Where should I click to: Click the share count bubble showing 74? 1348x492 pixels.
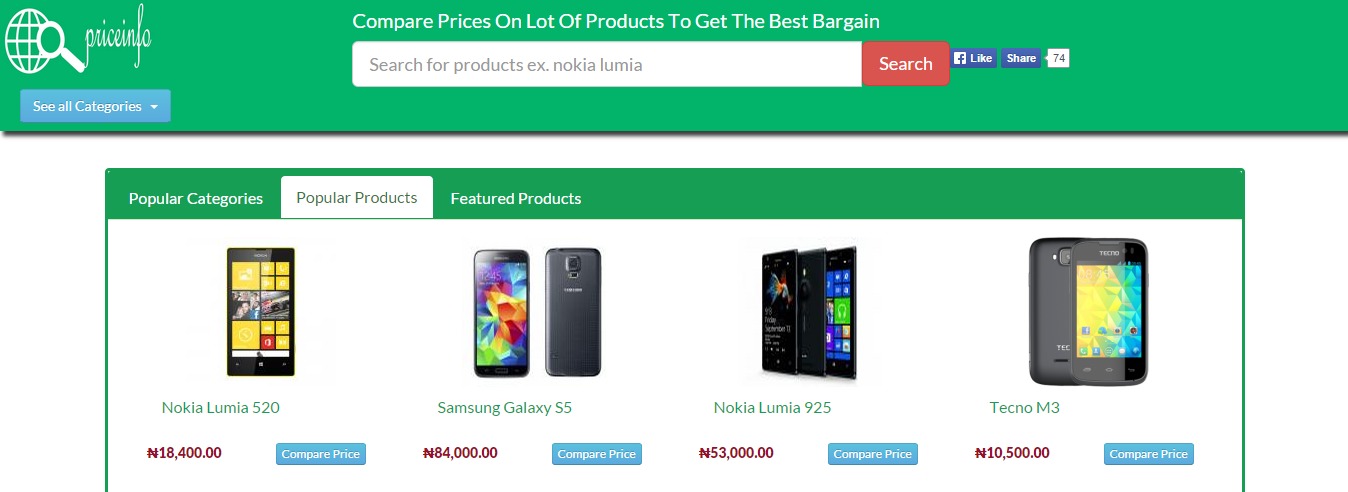click(x=1059, y=58)
